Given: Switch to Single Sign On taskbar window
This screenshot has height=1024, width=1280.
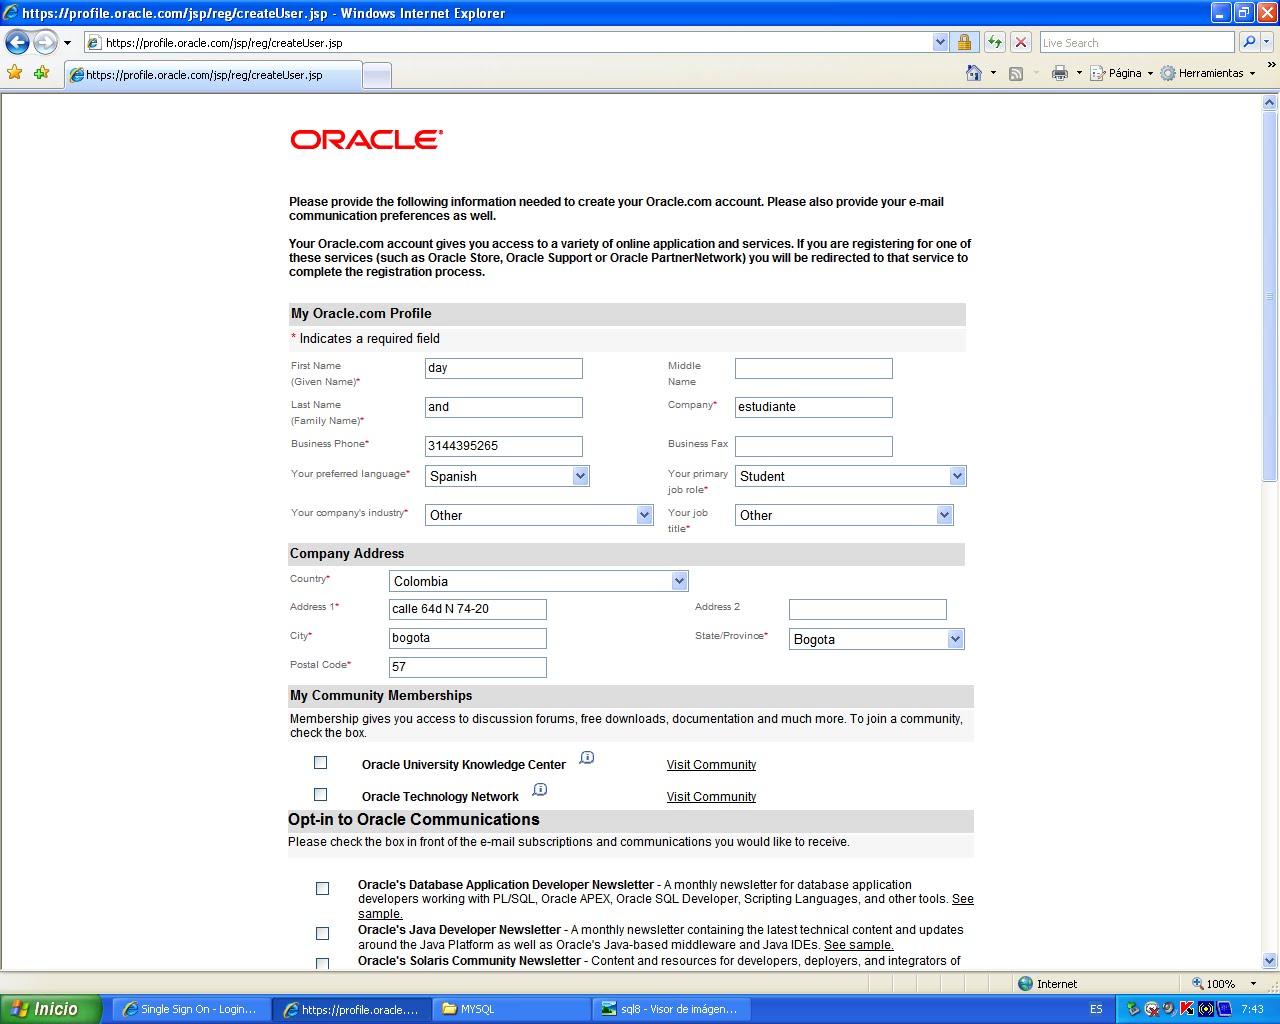Looking at the screenshot, I should pyautogui.click(x=190, y=1010).
